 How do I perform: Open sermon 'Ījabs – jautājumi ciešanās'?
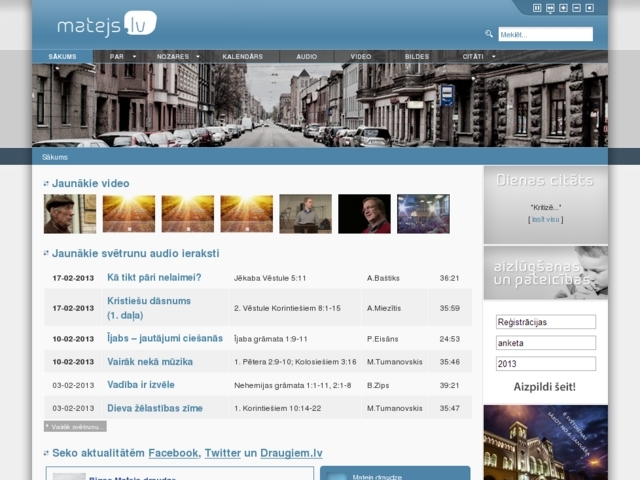(x=165, y=338)
